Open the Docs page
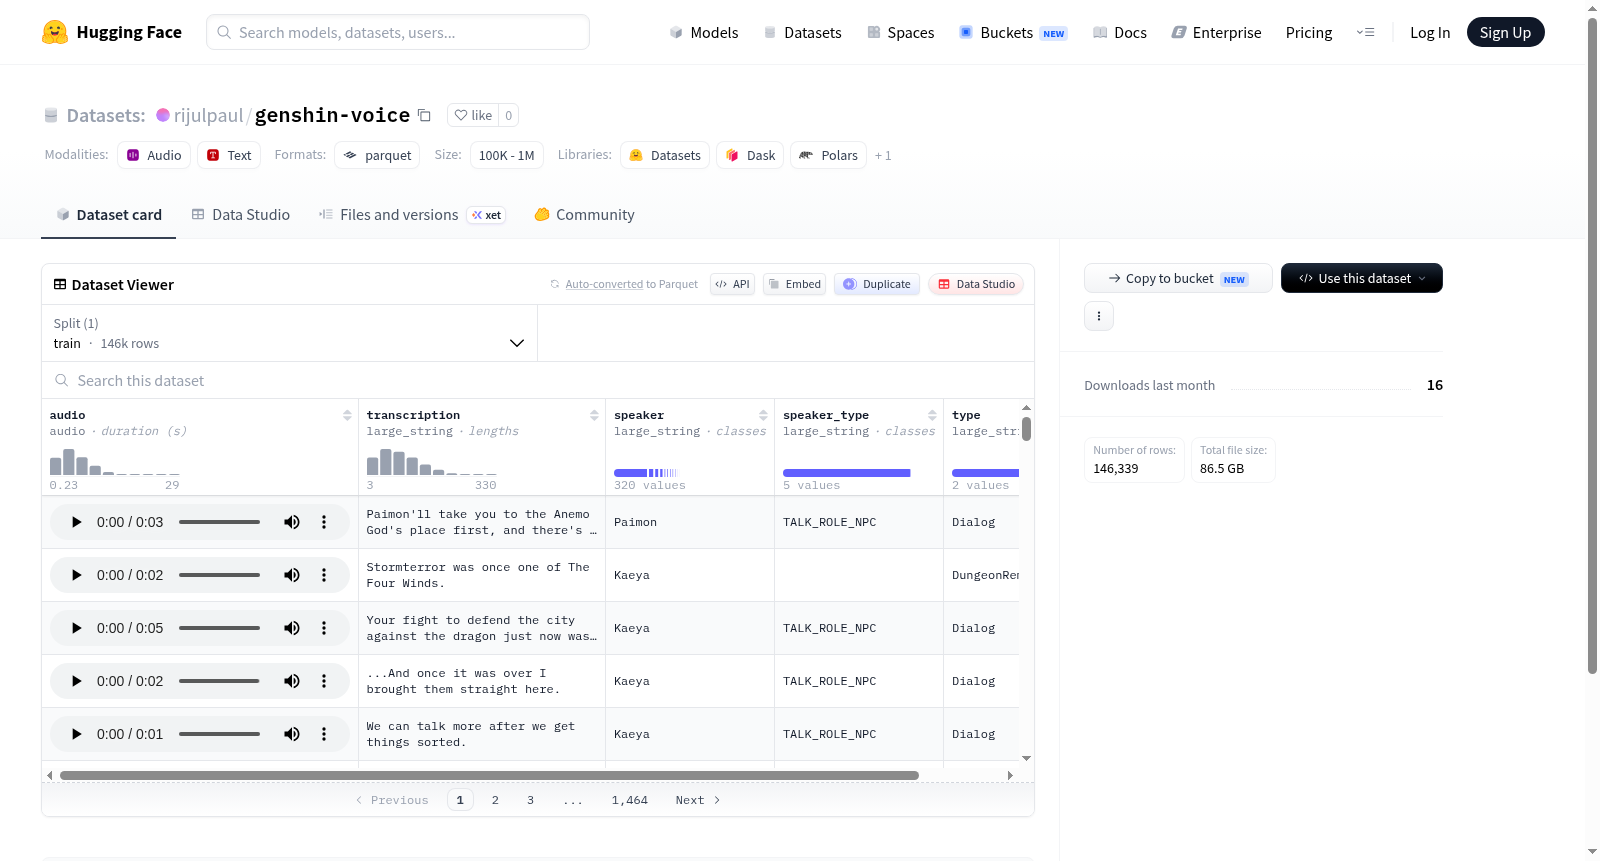 coord(1120,32)
